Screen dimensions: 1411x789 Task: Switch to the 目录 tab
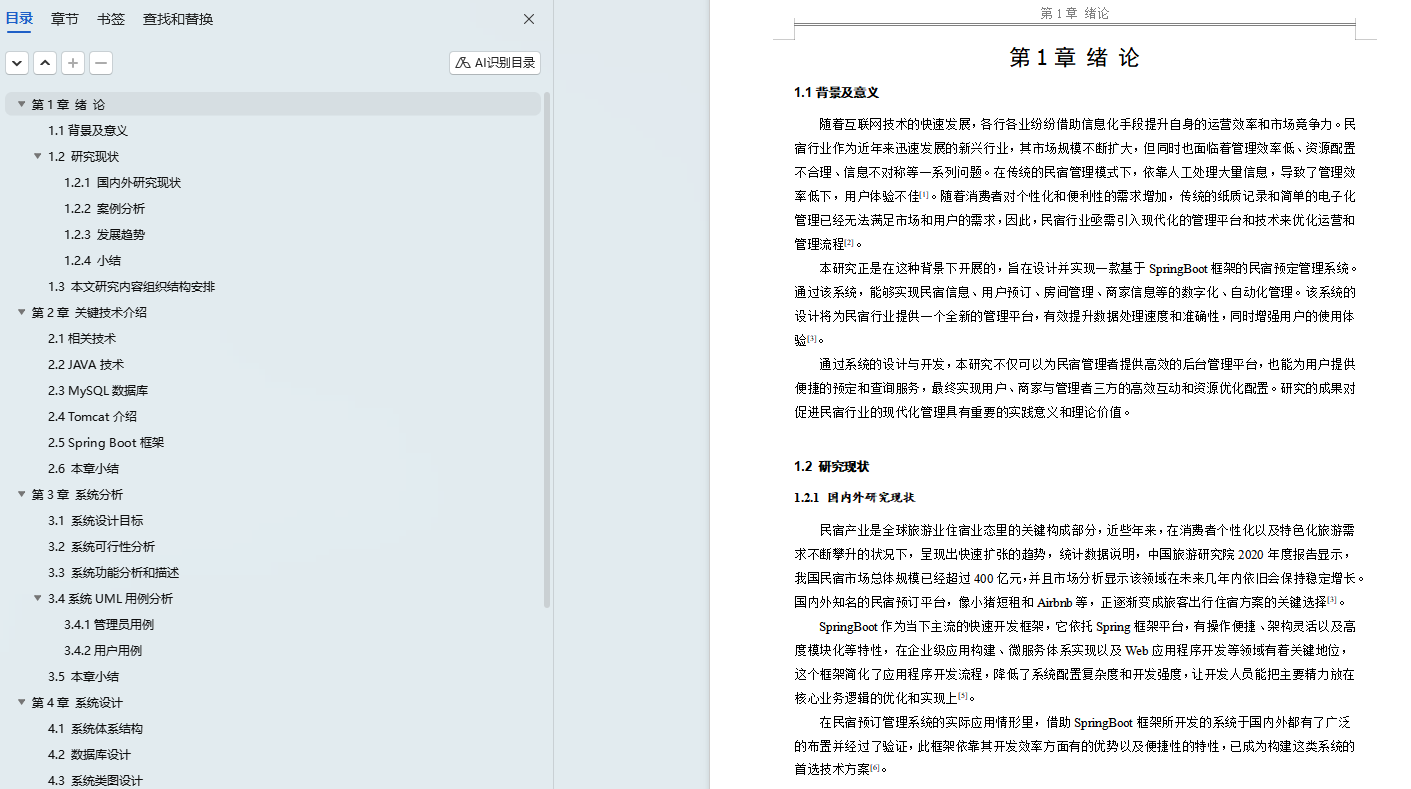click(19, 19)
